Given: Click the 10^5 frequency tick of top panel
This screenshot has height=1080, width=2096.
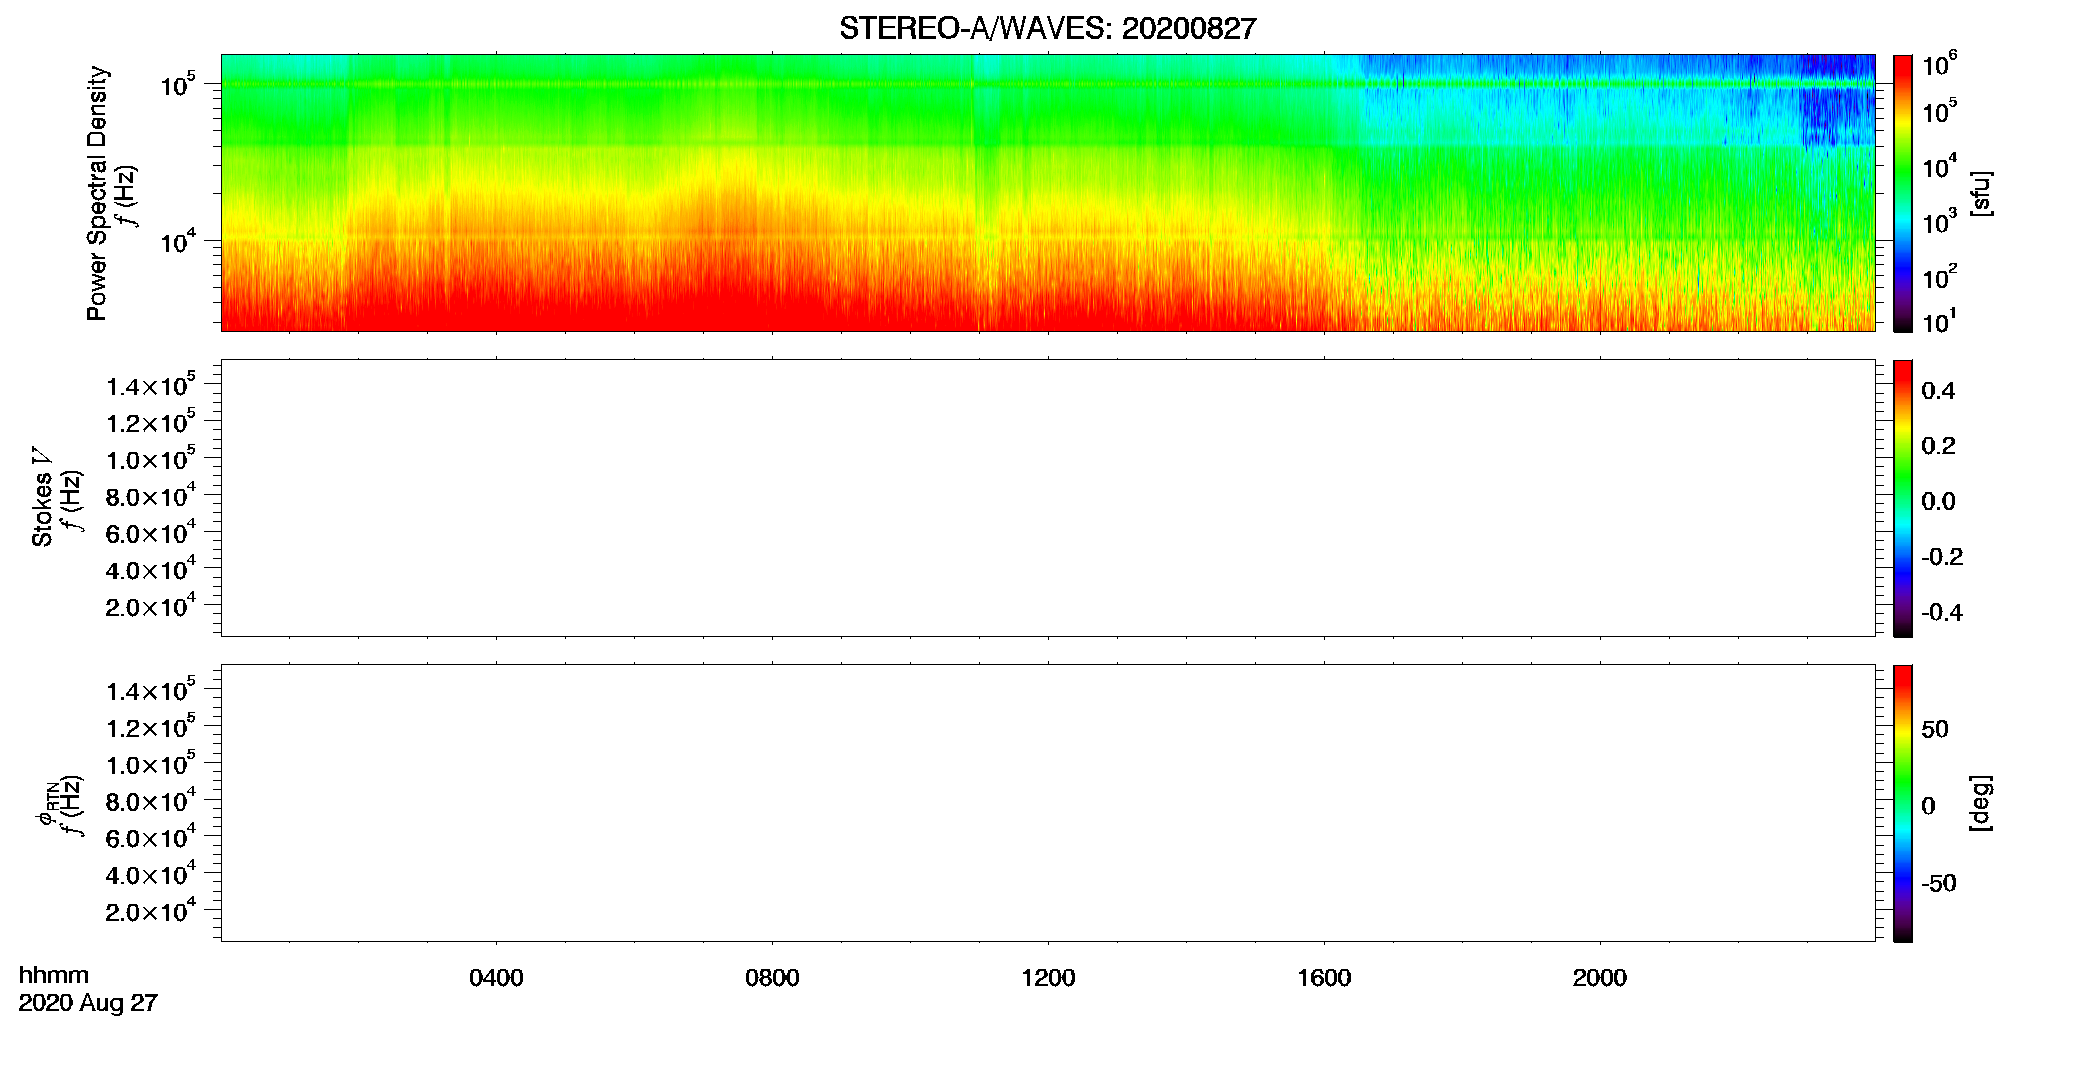Looking at the screenshot, I should pyautogui.click(x=177, y=84).
